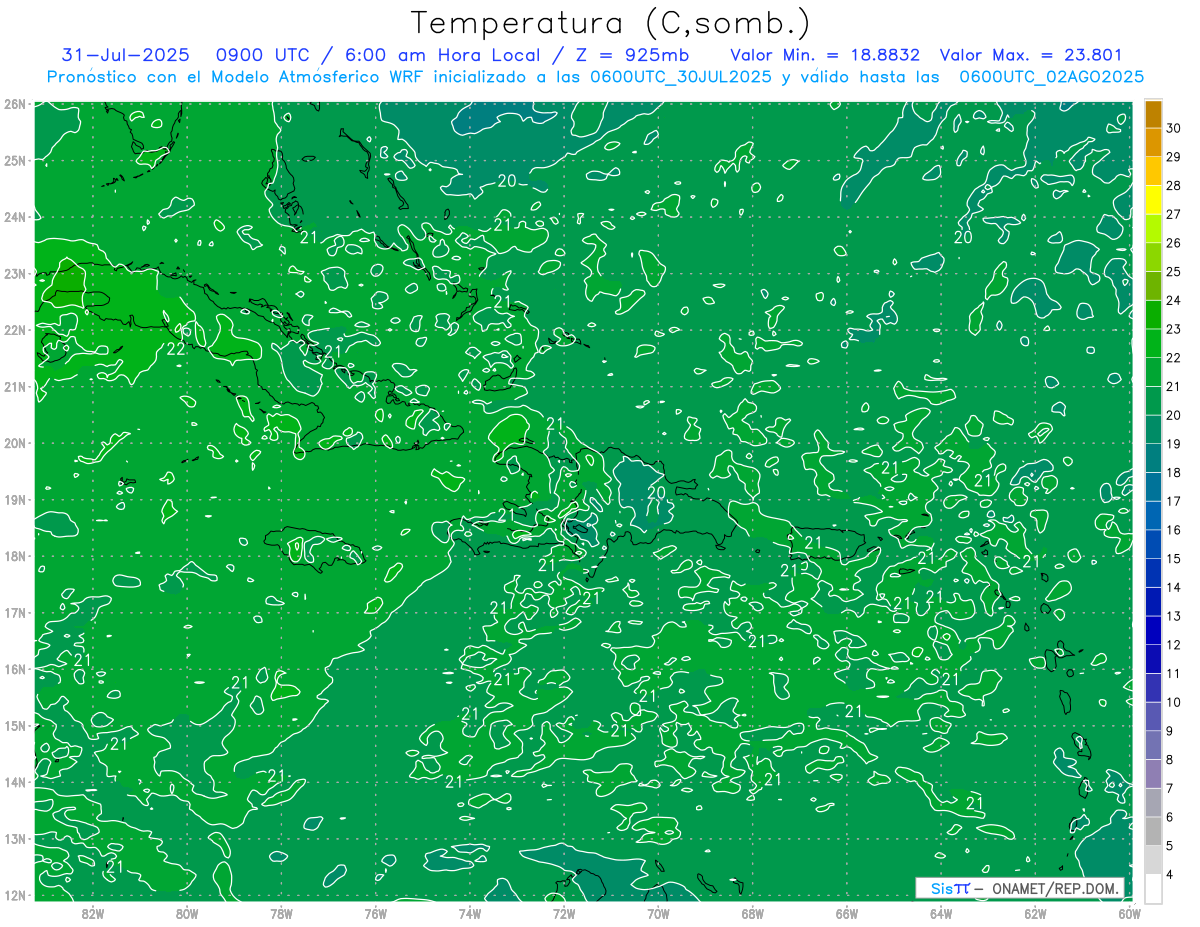
Task: Click the "22N" latitude axis label
Action: pos(14,330)
